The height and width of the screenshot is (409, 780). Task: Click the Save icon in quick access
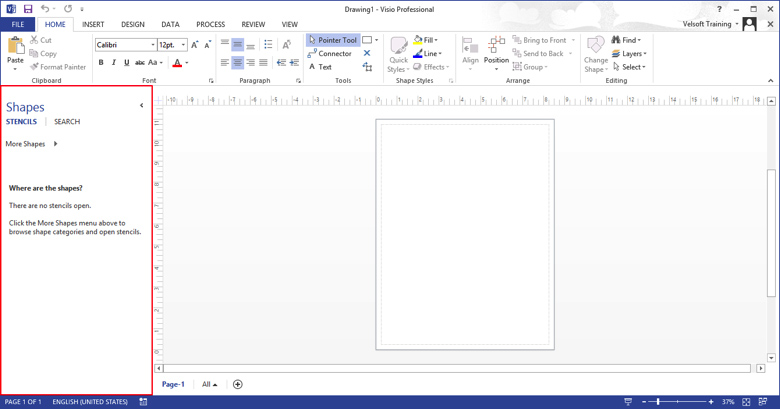pos(28,9)
